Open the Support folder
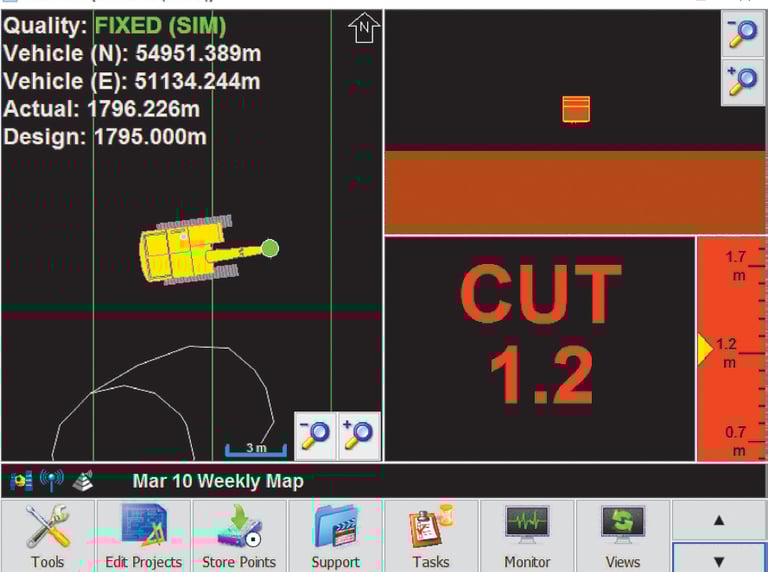This screenshot has width=768, height=572. coord(336,536)
